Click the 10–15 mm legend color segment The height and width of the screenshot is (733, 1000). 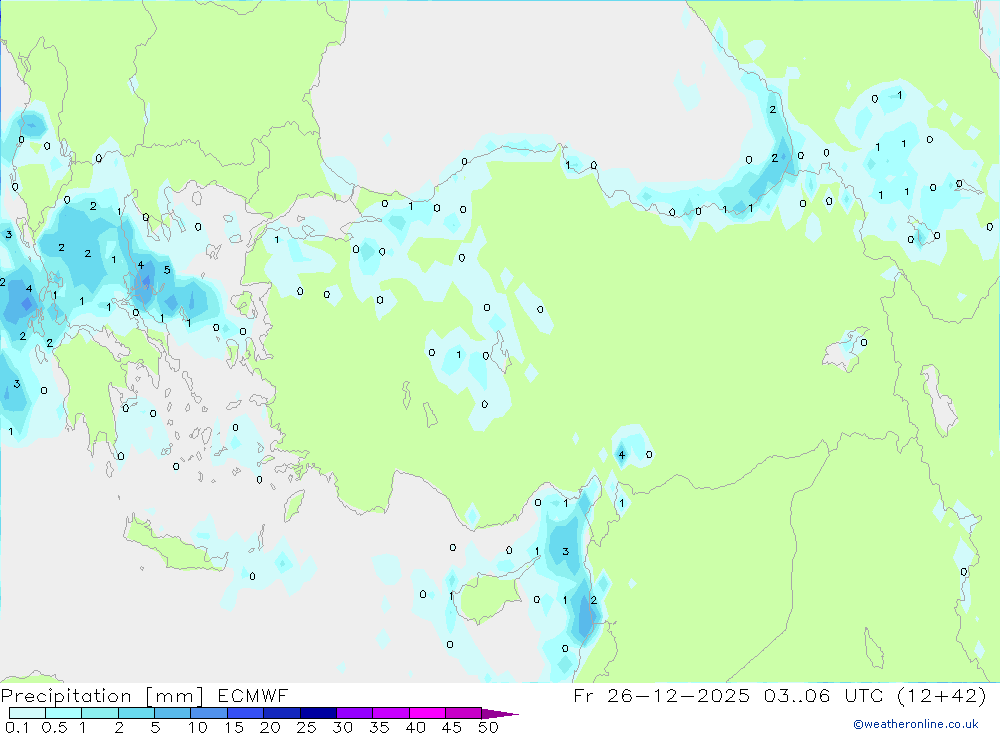tap(209, 713)
